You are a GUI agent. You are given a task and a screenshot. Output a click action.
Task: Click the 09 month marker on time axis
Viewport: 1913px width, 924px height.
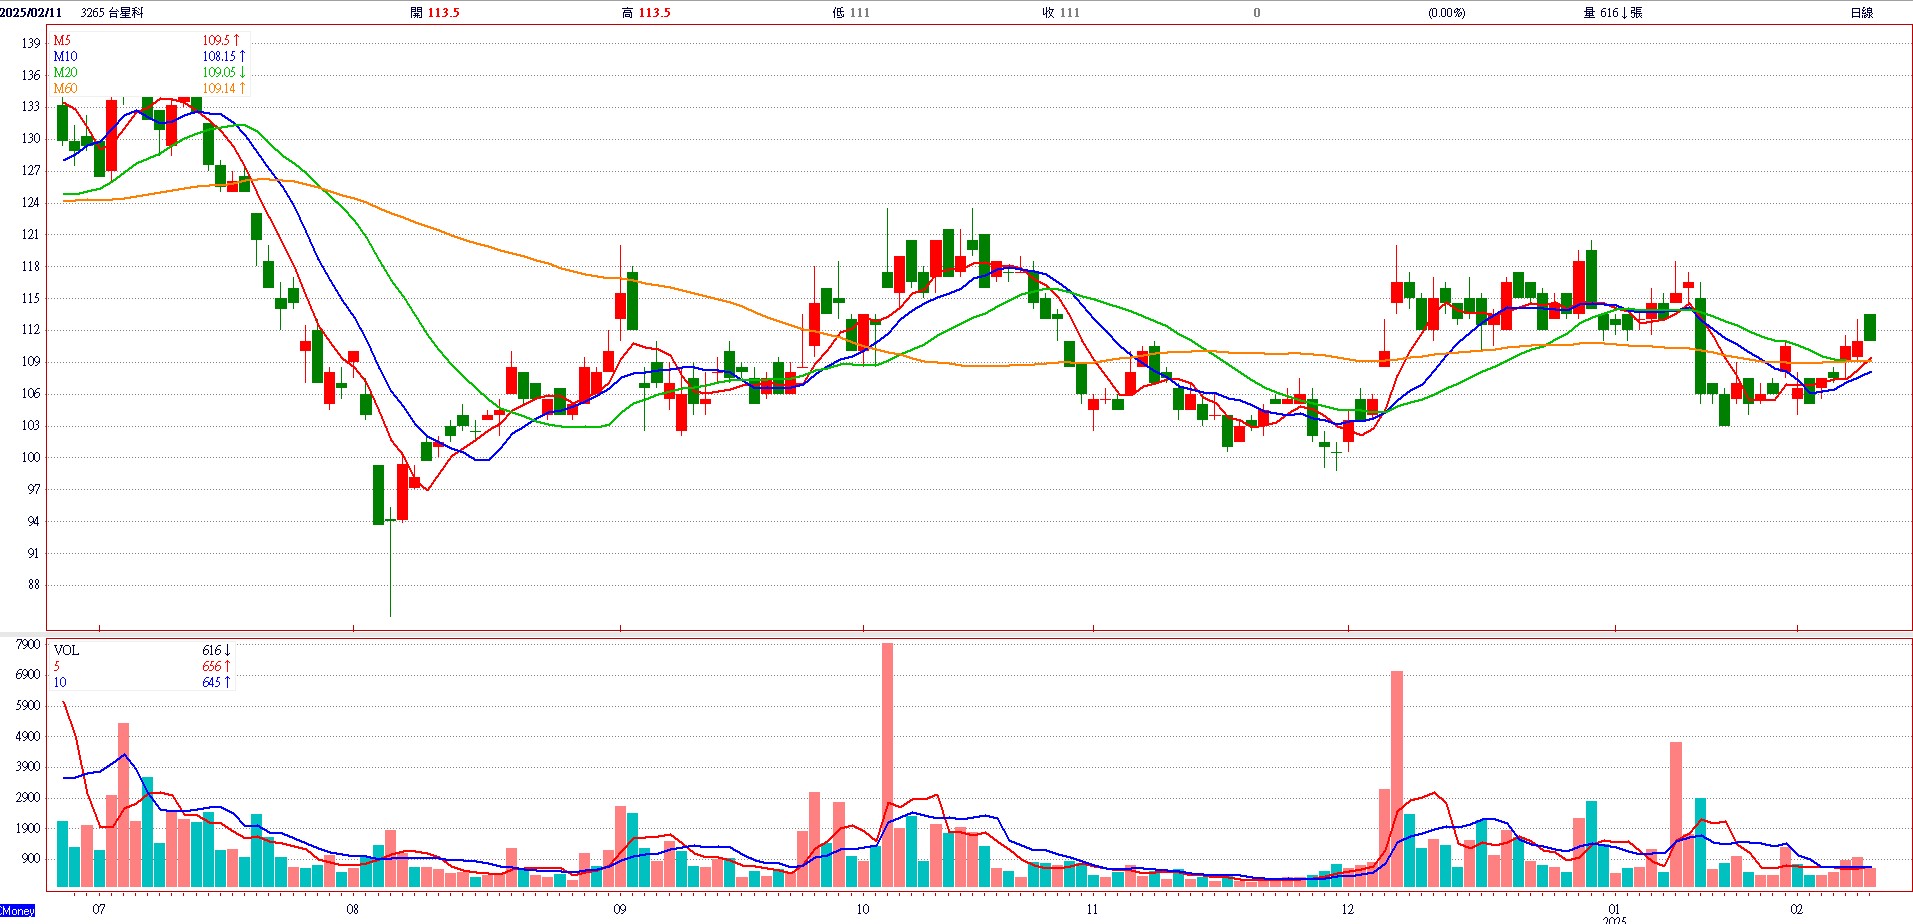[620, 909]
